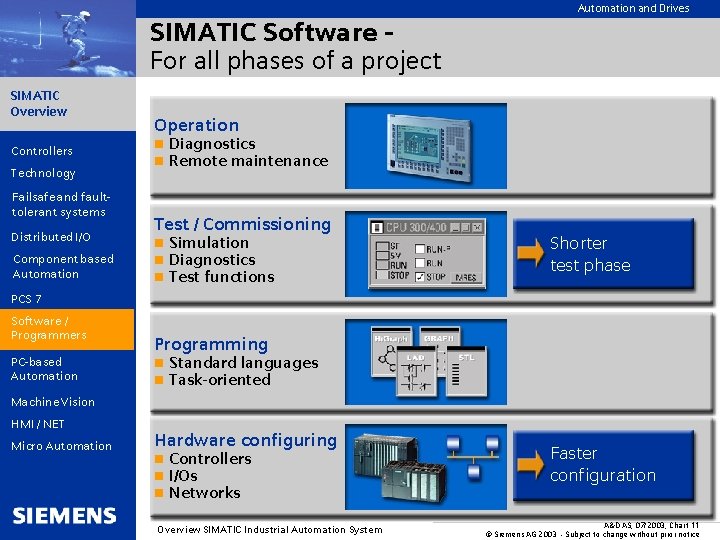Click the network topology icon

pos(473,458)
